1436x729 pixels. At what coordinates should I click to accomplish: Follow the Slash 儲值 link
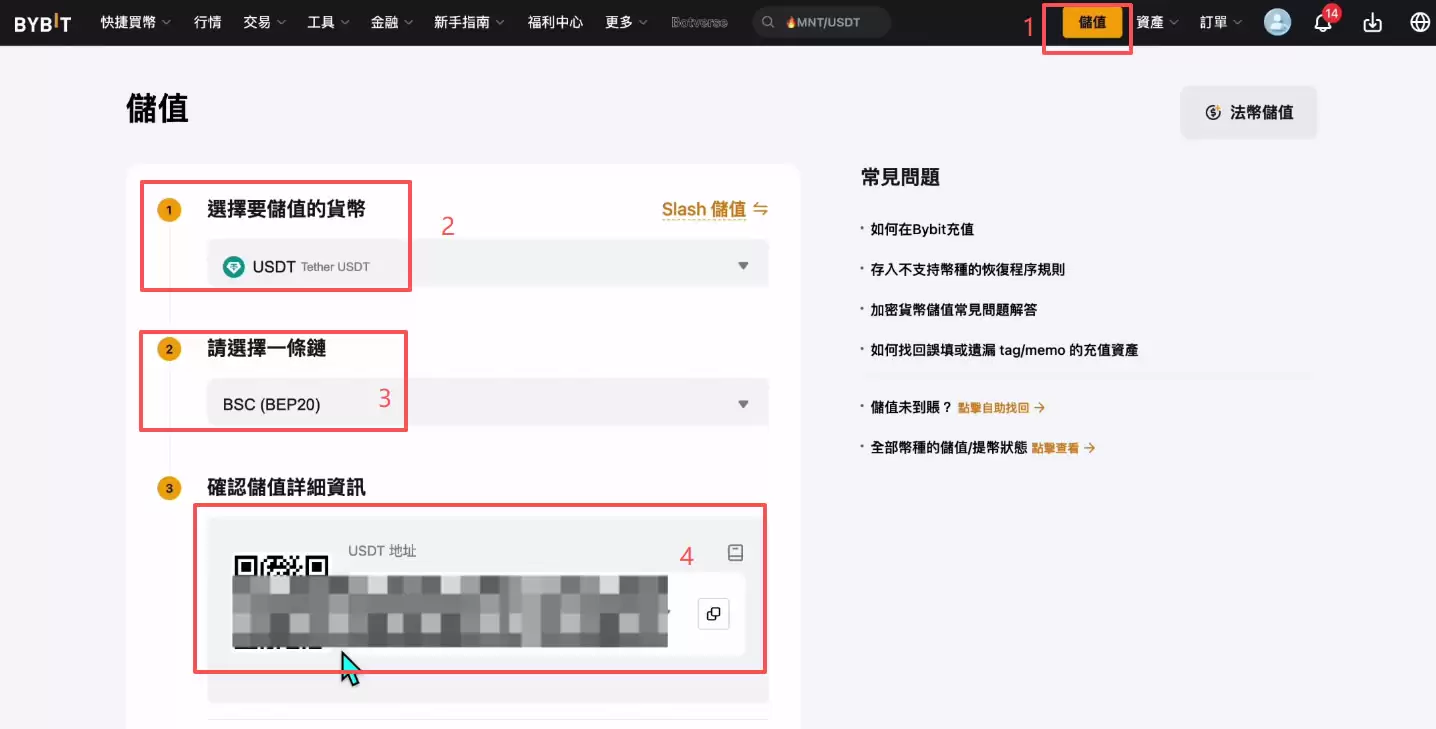pyautogui.click(x=705, y=209)
